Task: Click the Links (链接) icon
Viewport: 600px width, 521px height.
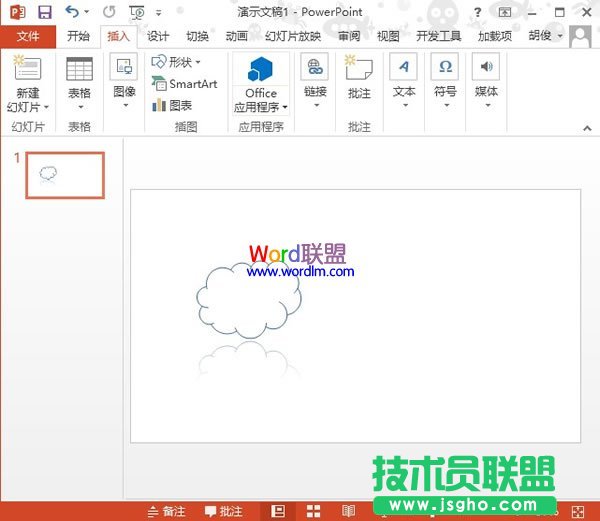Action: coord(315,82)
